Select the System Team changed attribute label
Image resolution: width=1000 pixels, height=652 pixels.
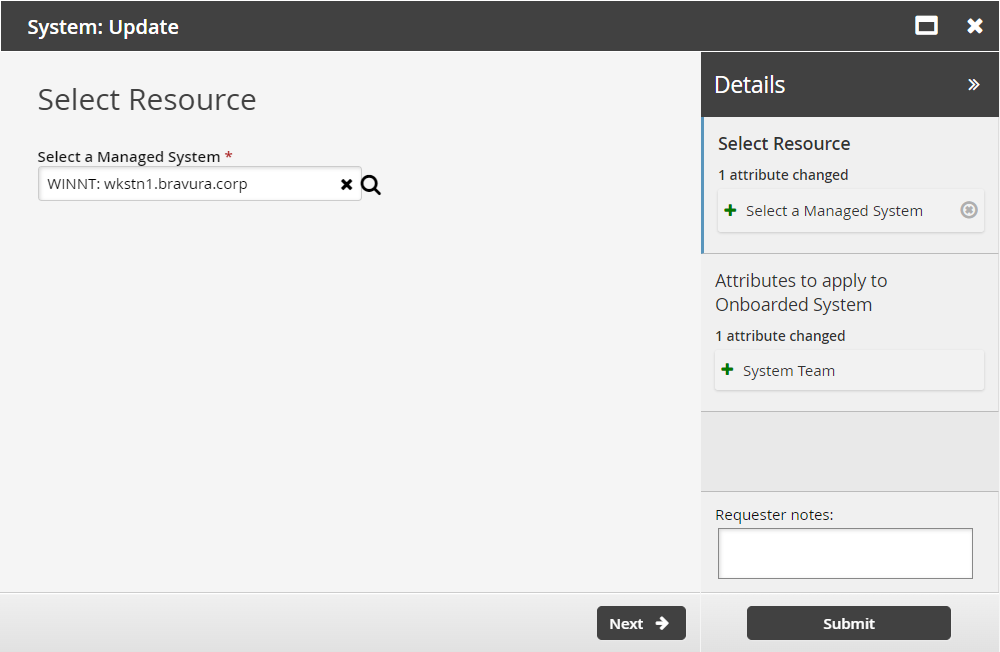[789, 371]
